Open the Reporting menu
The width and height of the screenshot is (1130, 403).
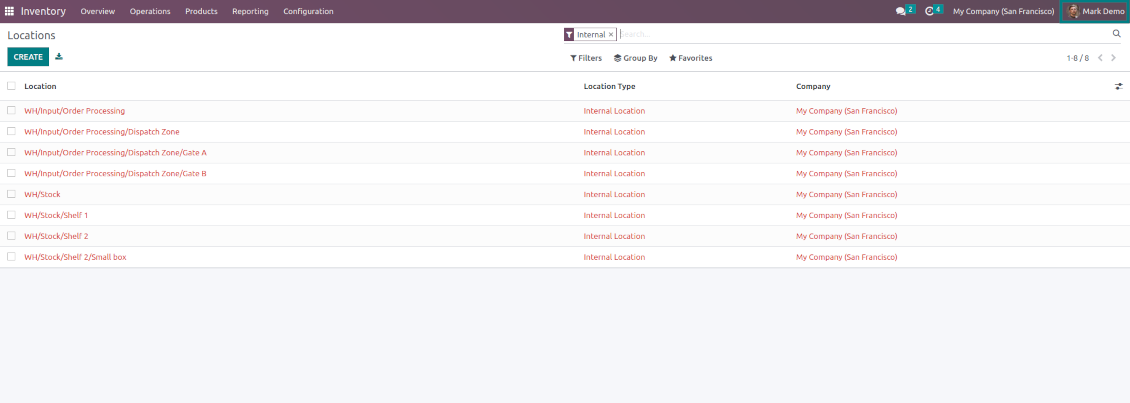click(x=250, y=11)
